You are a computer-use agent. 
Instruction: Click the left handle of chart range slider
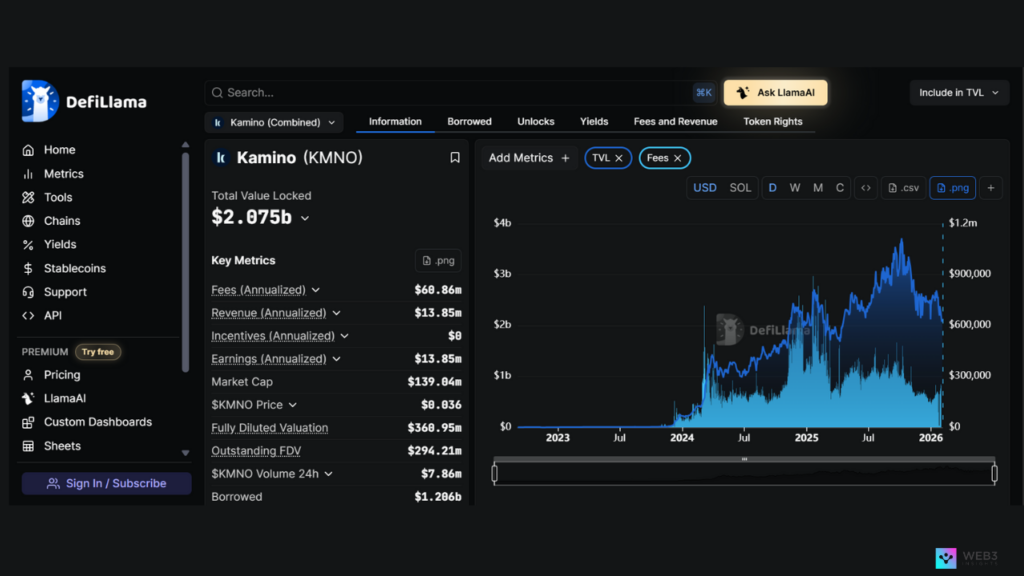tap(495, 473)
